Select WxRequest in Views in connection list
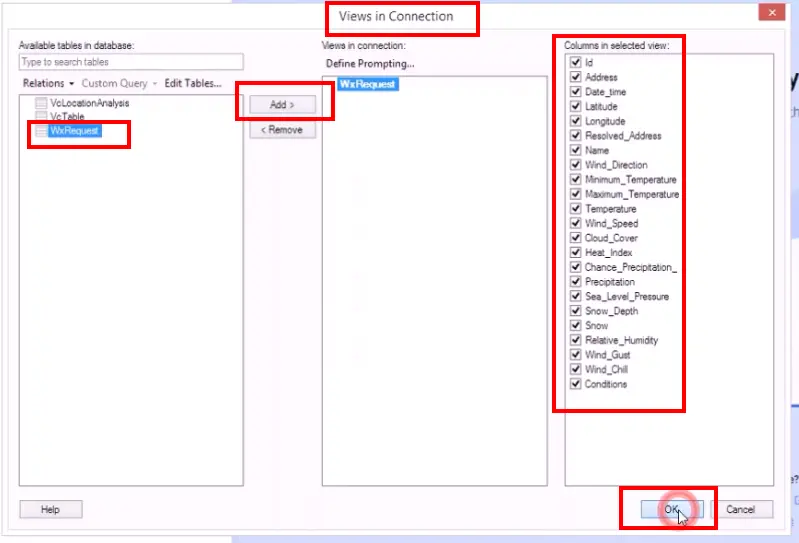 tap(367, 85)
